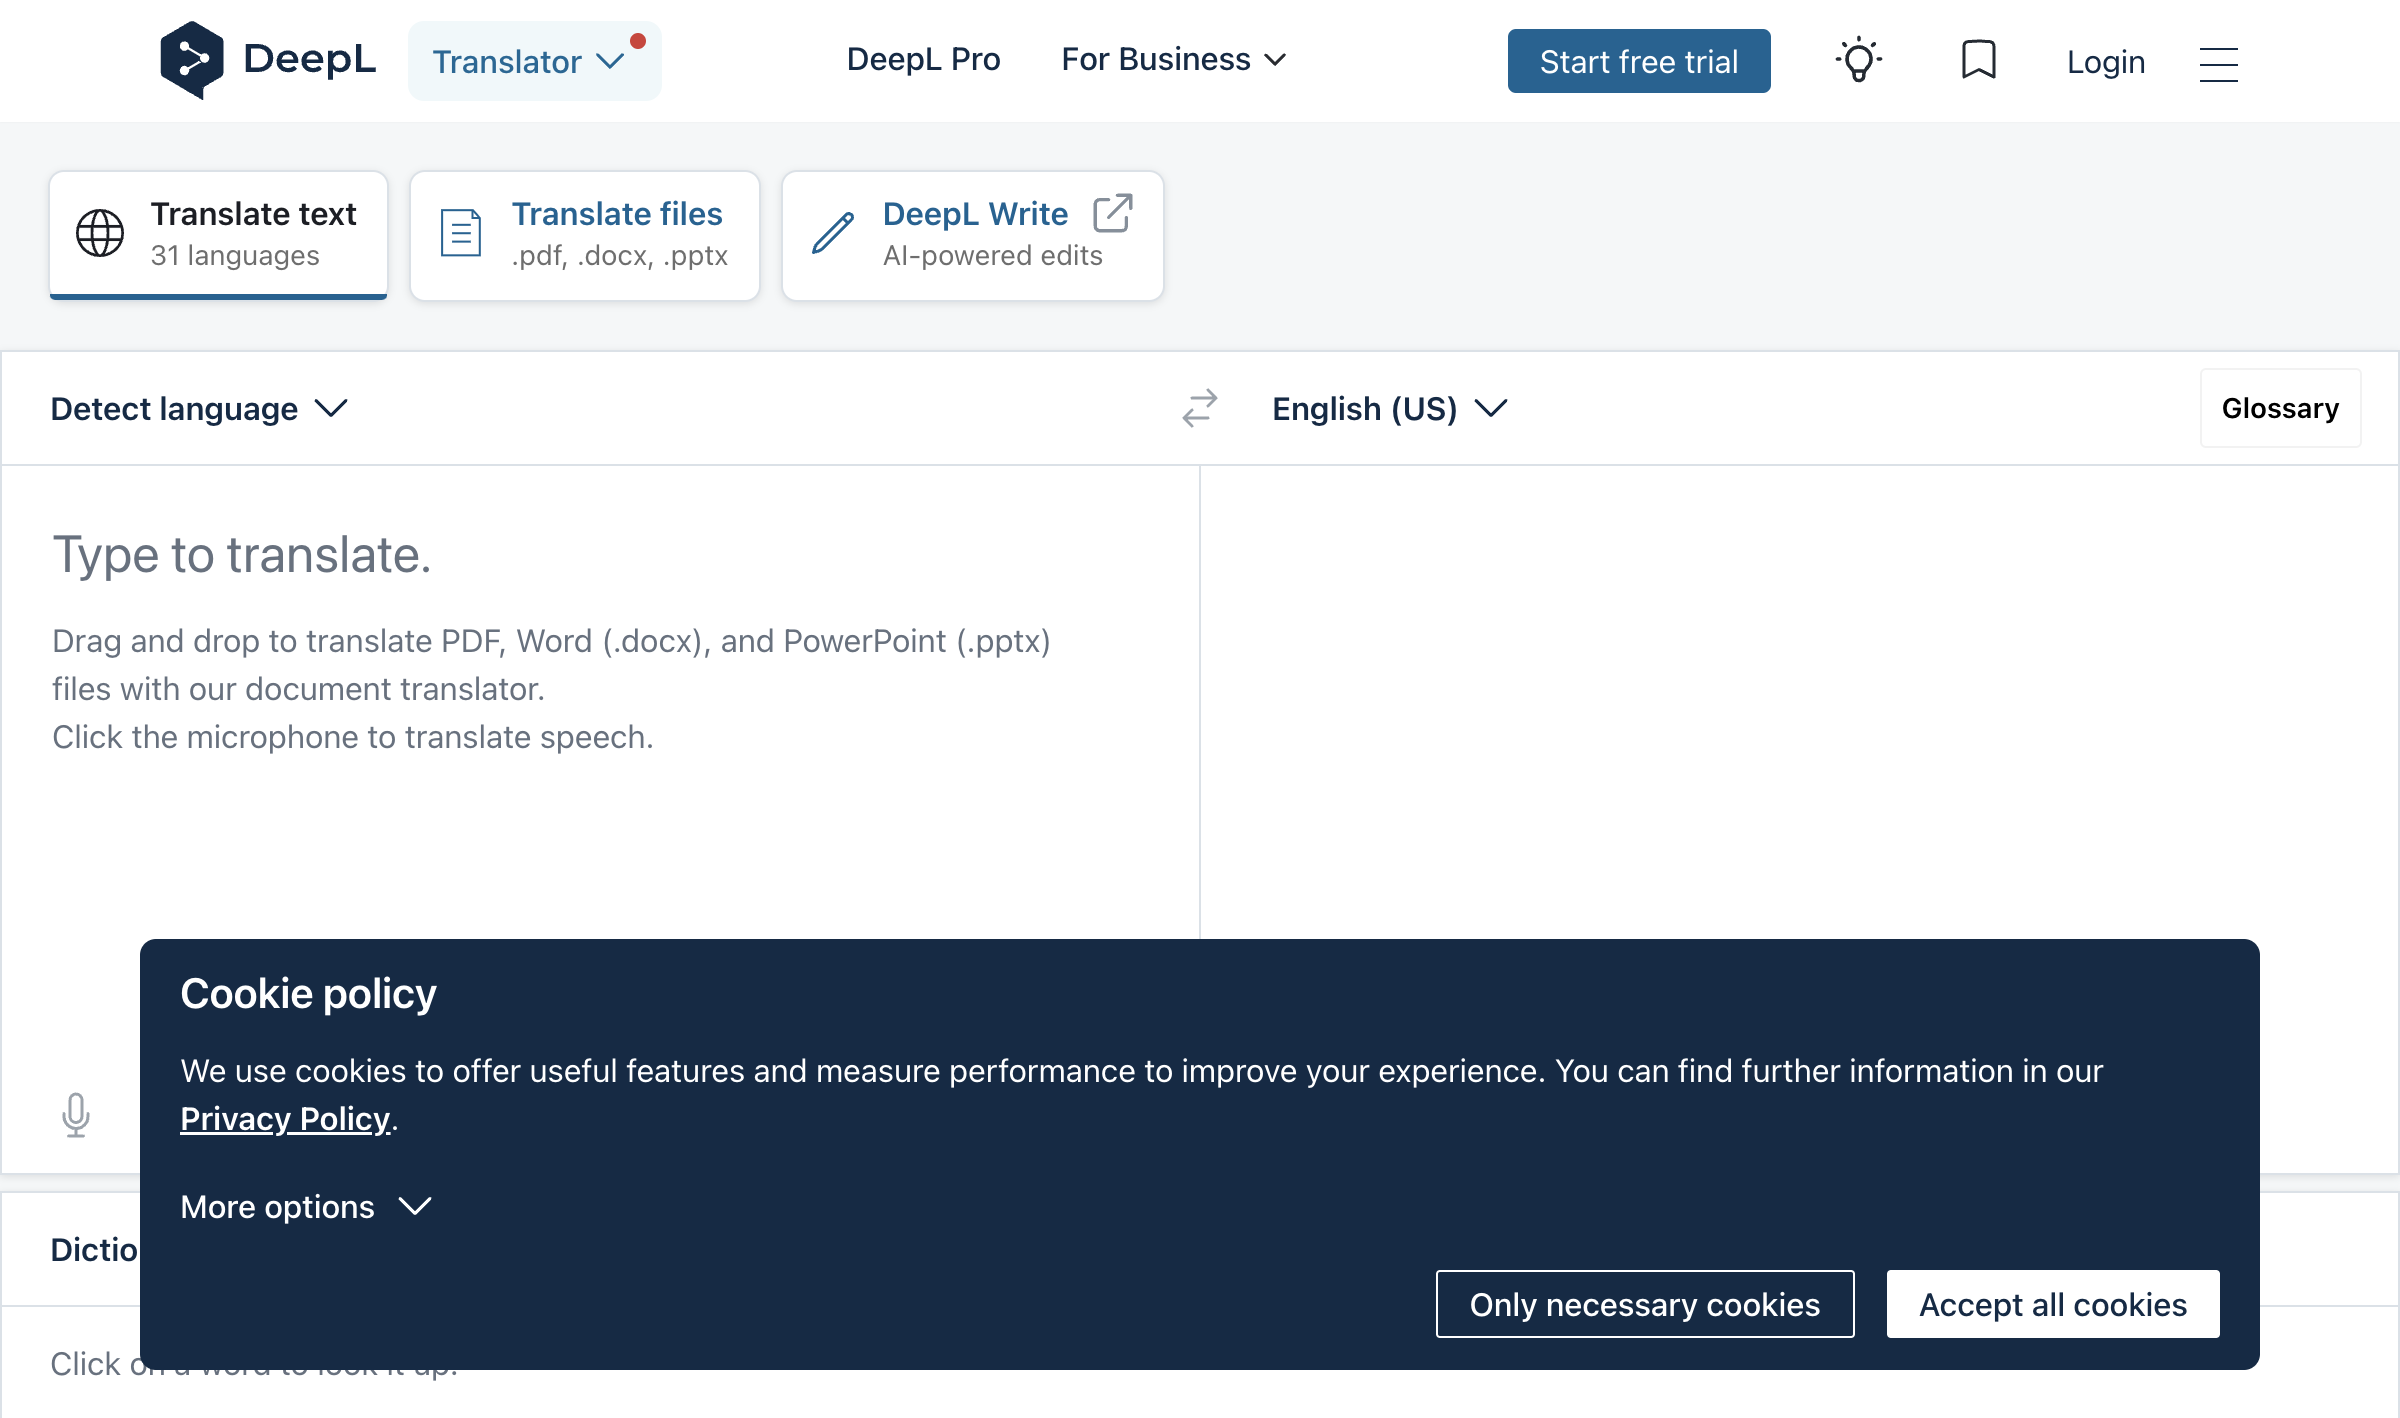Open the DeepL Write tab

[973, 235]
